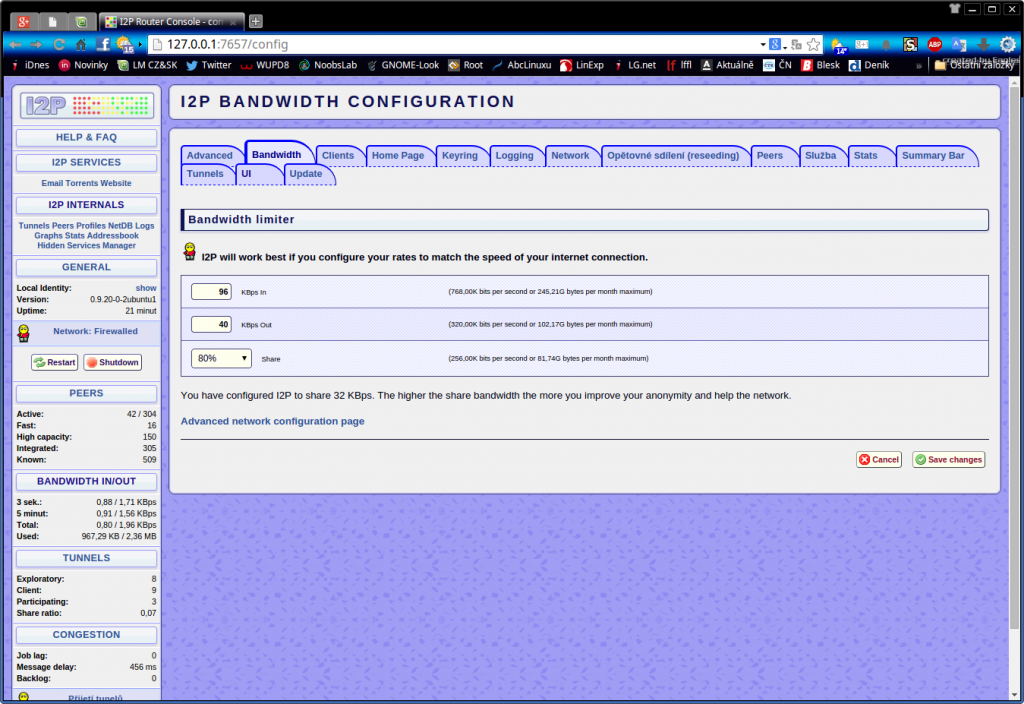The width and height of the screenshot is (1024, 704).
Task: Open the Clients config tab
Action: 338,155
